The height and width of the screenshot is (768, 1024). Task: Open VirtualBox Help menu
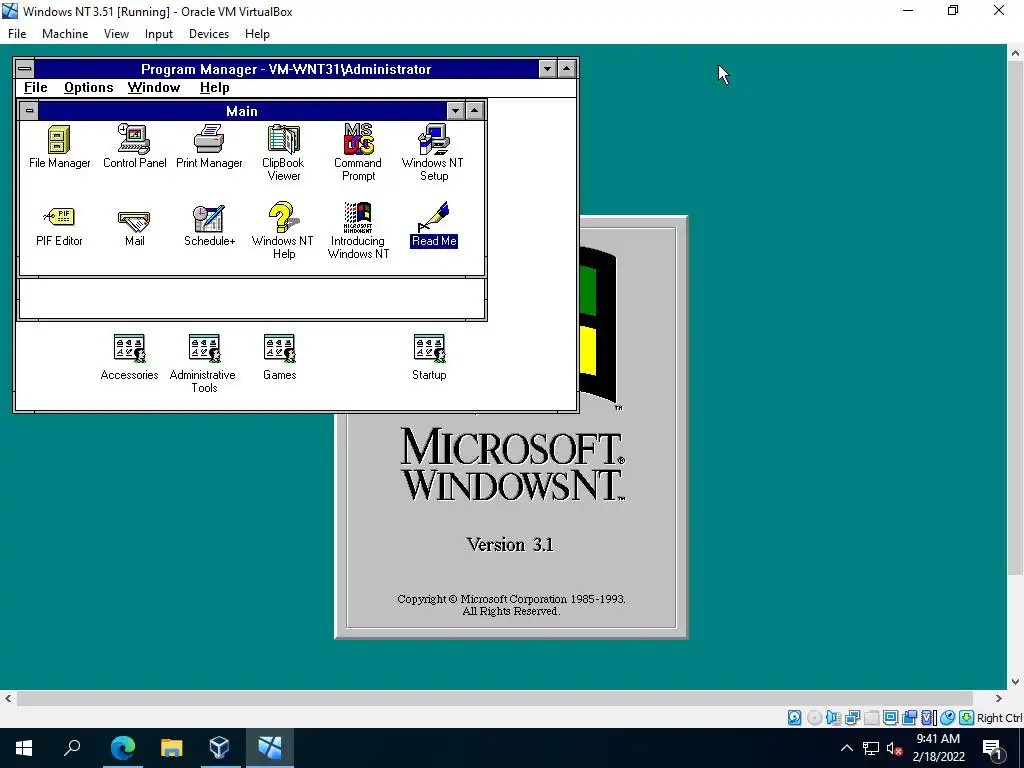[x=257, y=34]
